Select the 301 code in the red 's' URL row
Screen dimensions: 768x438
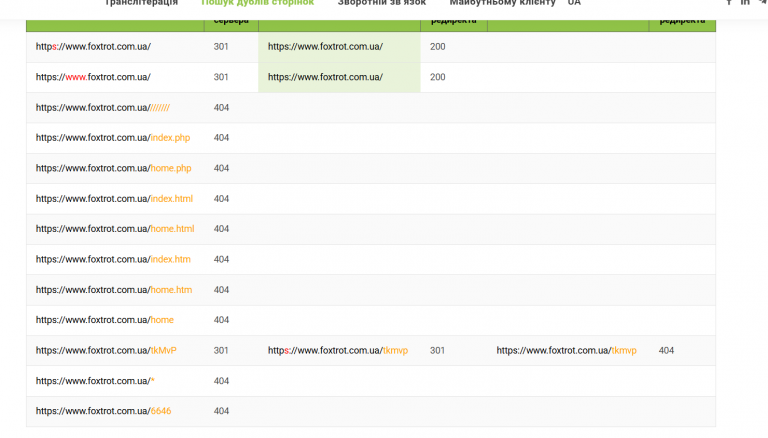tap(221, 47)
